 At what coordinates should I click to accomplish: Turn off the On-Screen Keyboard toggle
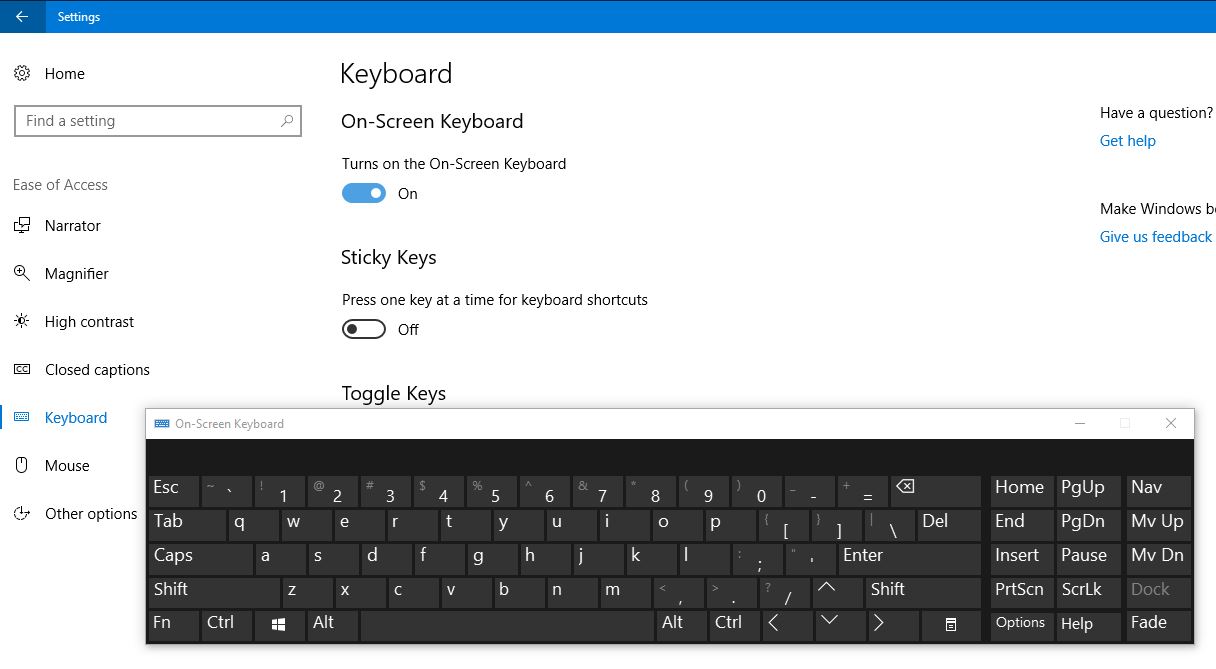pos(364,193)
